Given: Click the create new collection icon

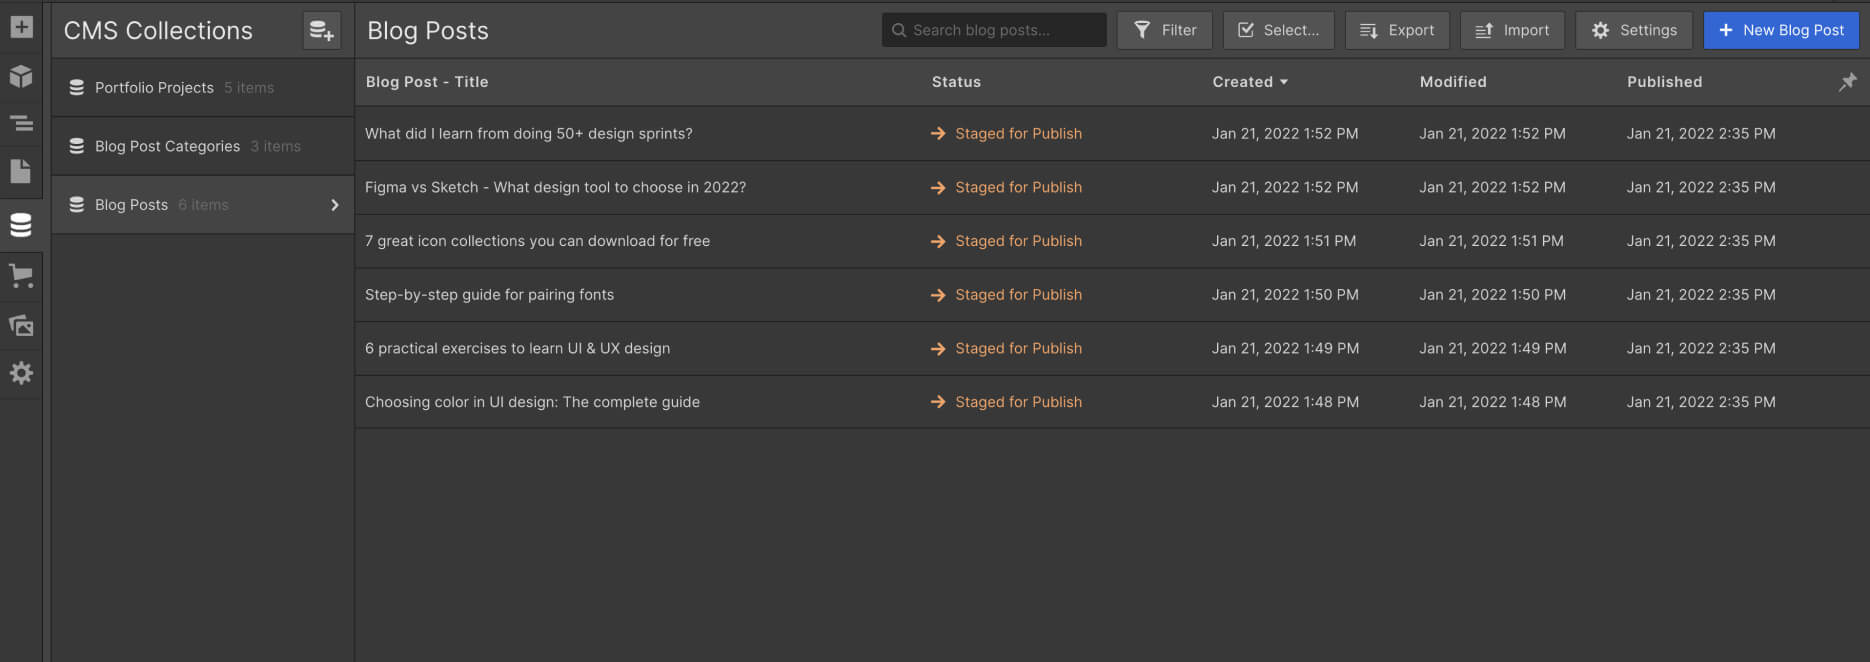Looking at the screenshot, I should pyautogui.click(x=321, y=31).
